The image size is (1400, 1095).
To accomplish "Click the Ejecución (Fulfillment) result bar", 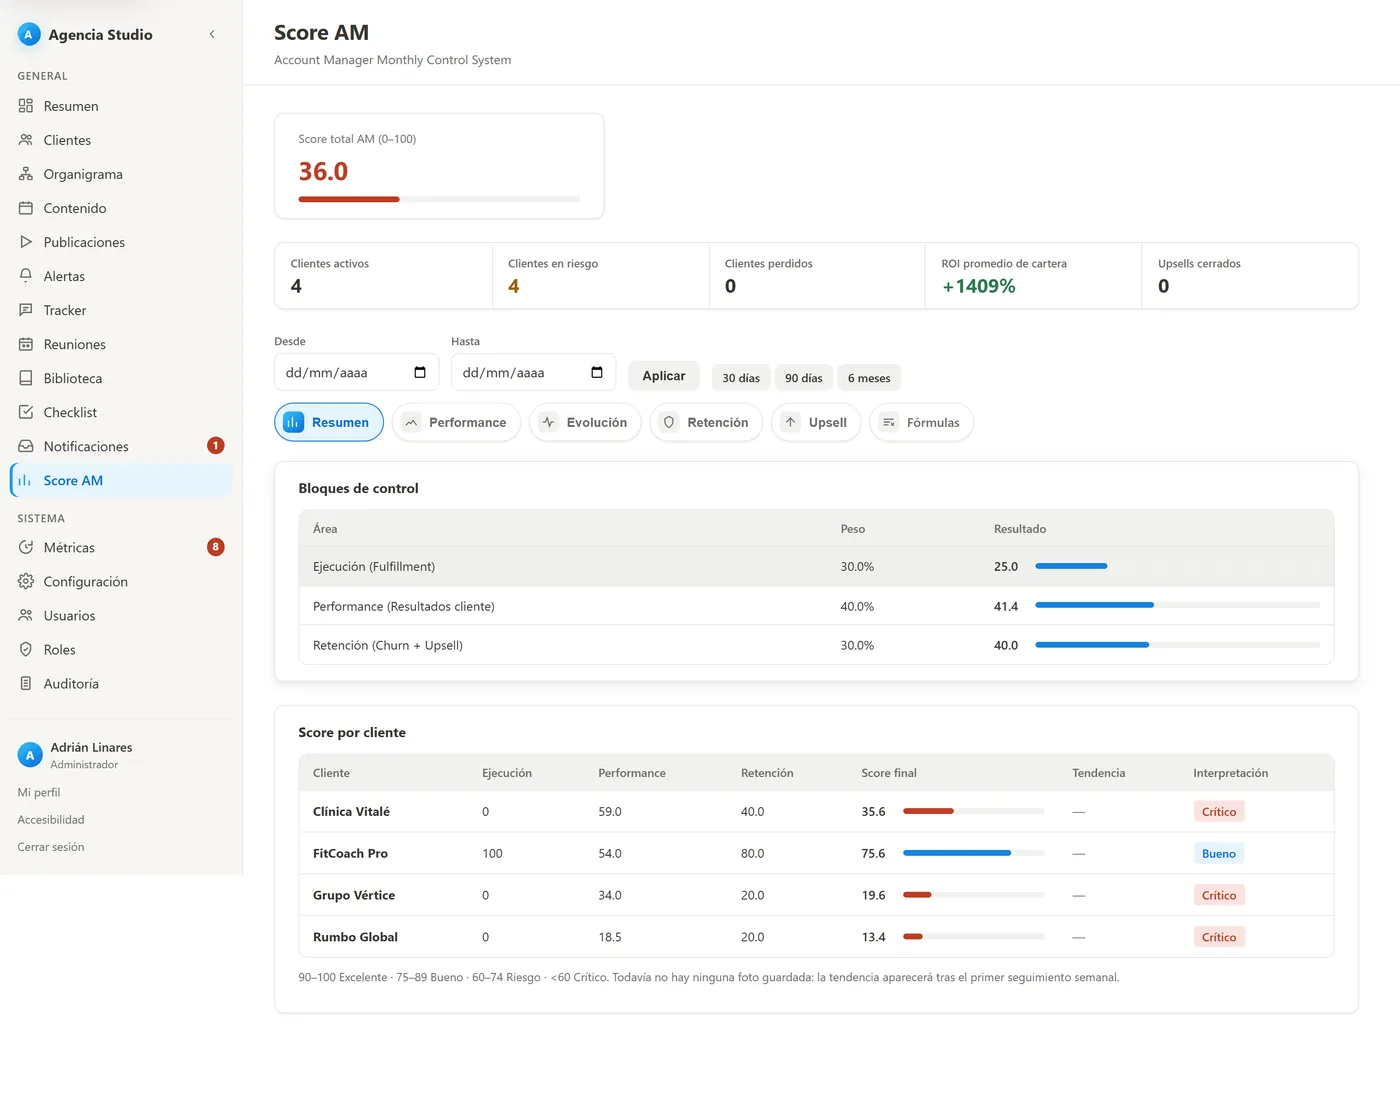I will [1178, 566].
